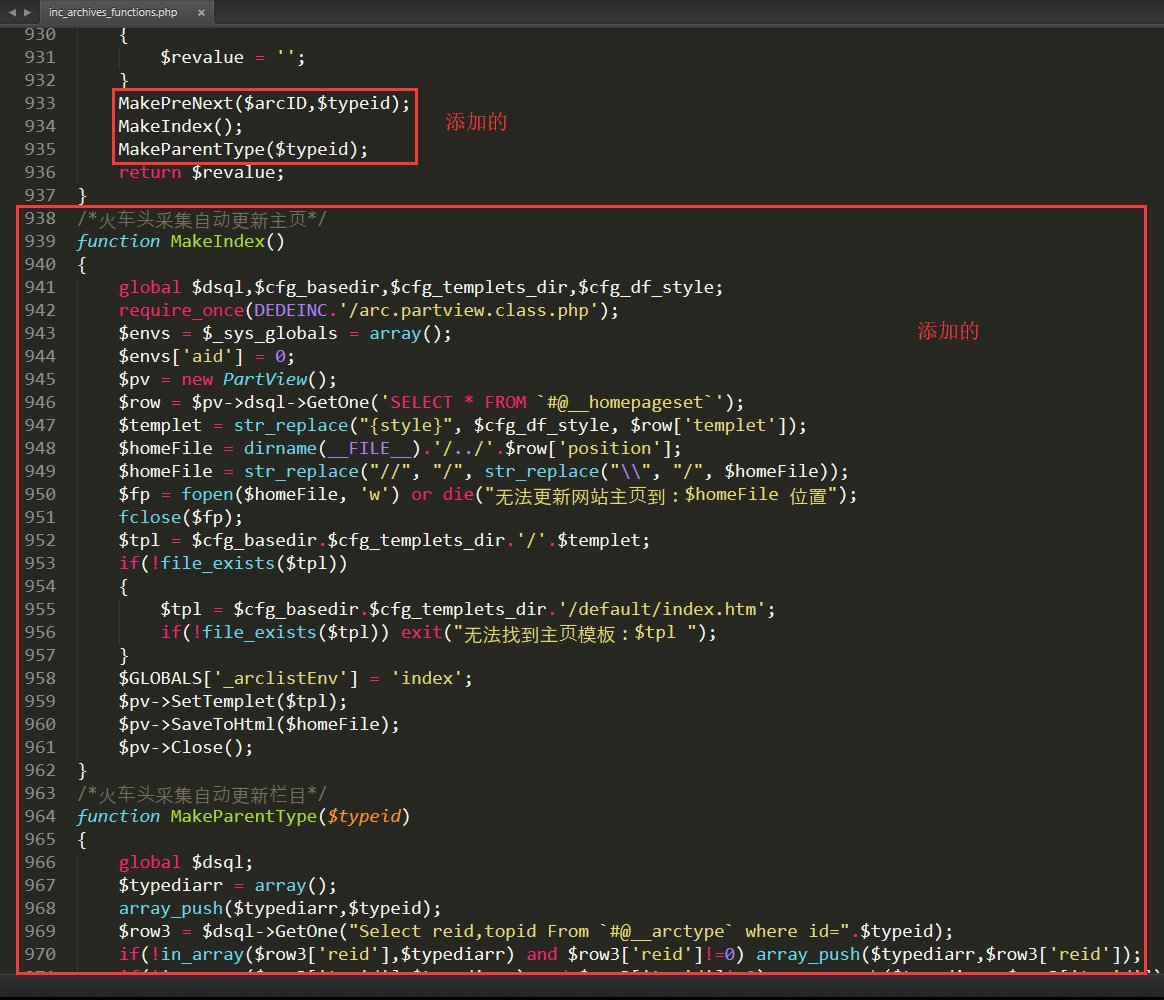Click the comment on line 963
Viewport: 1164px width, 1000px height.
(x=201, y=793)
